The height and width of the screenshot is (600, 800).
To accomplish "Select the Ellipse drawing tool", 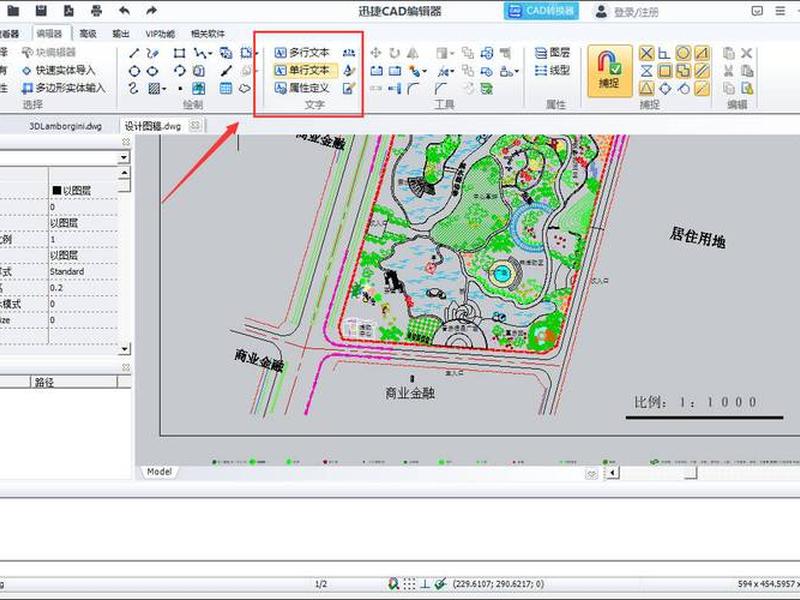I will click(x=153, y=71).
